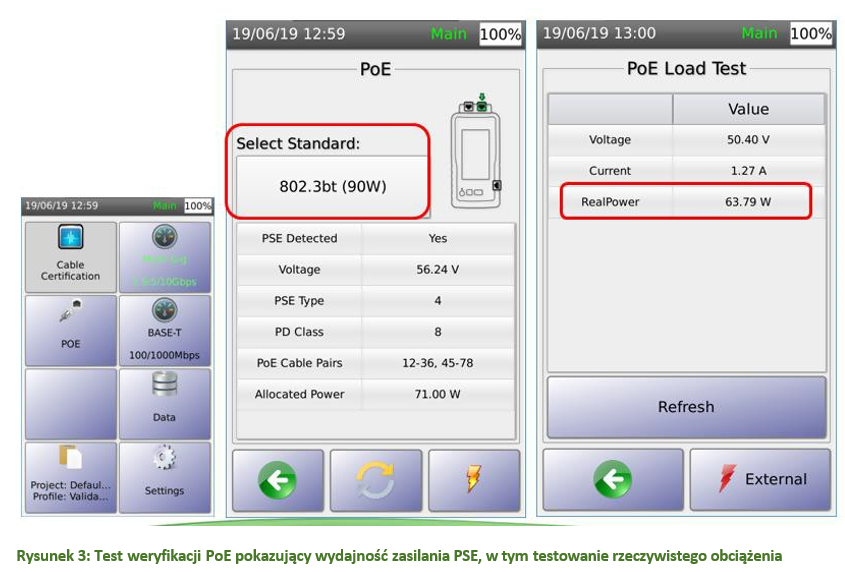Click the Select Standard: label

297,143
